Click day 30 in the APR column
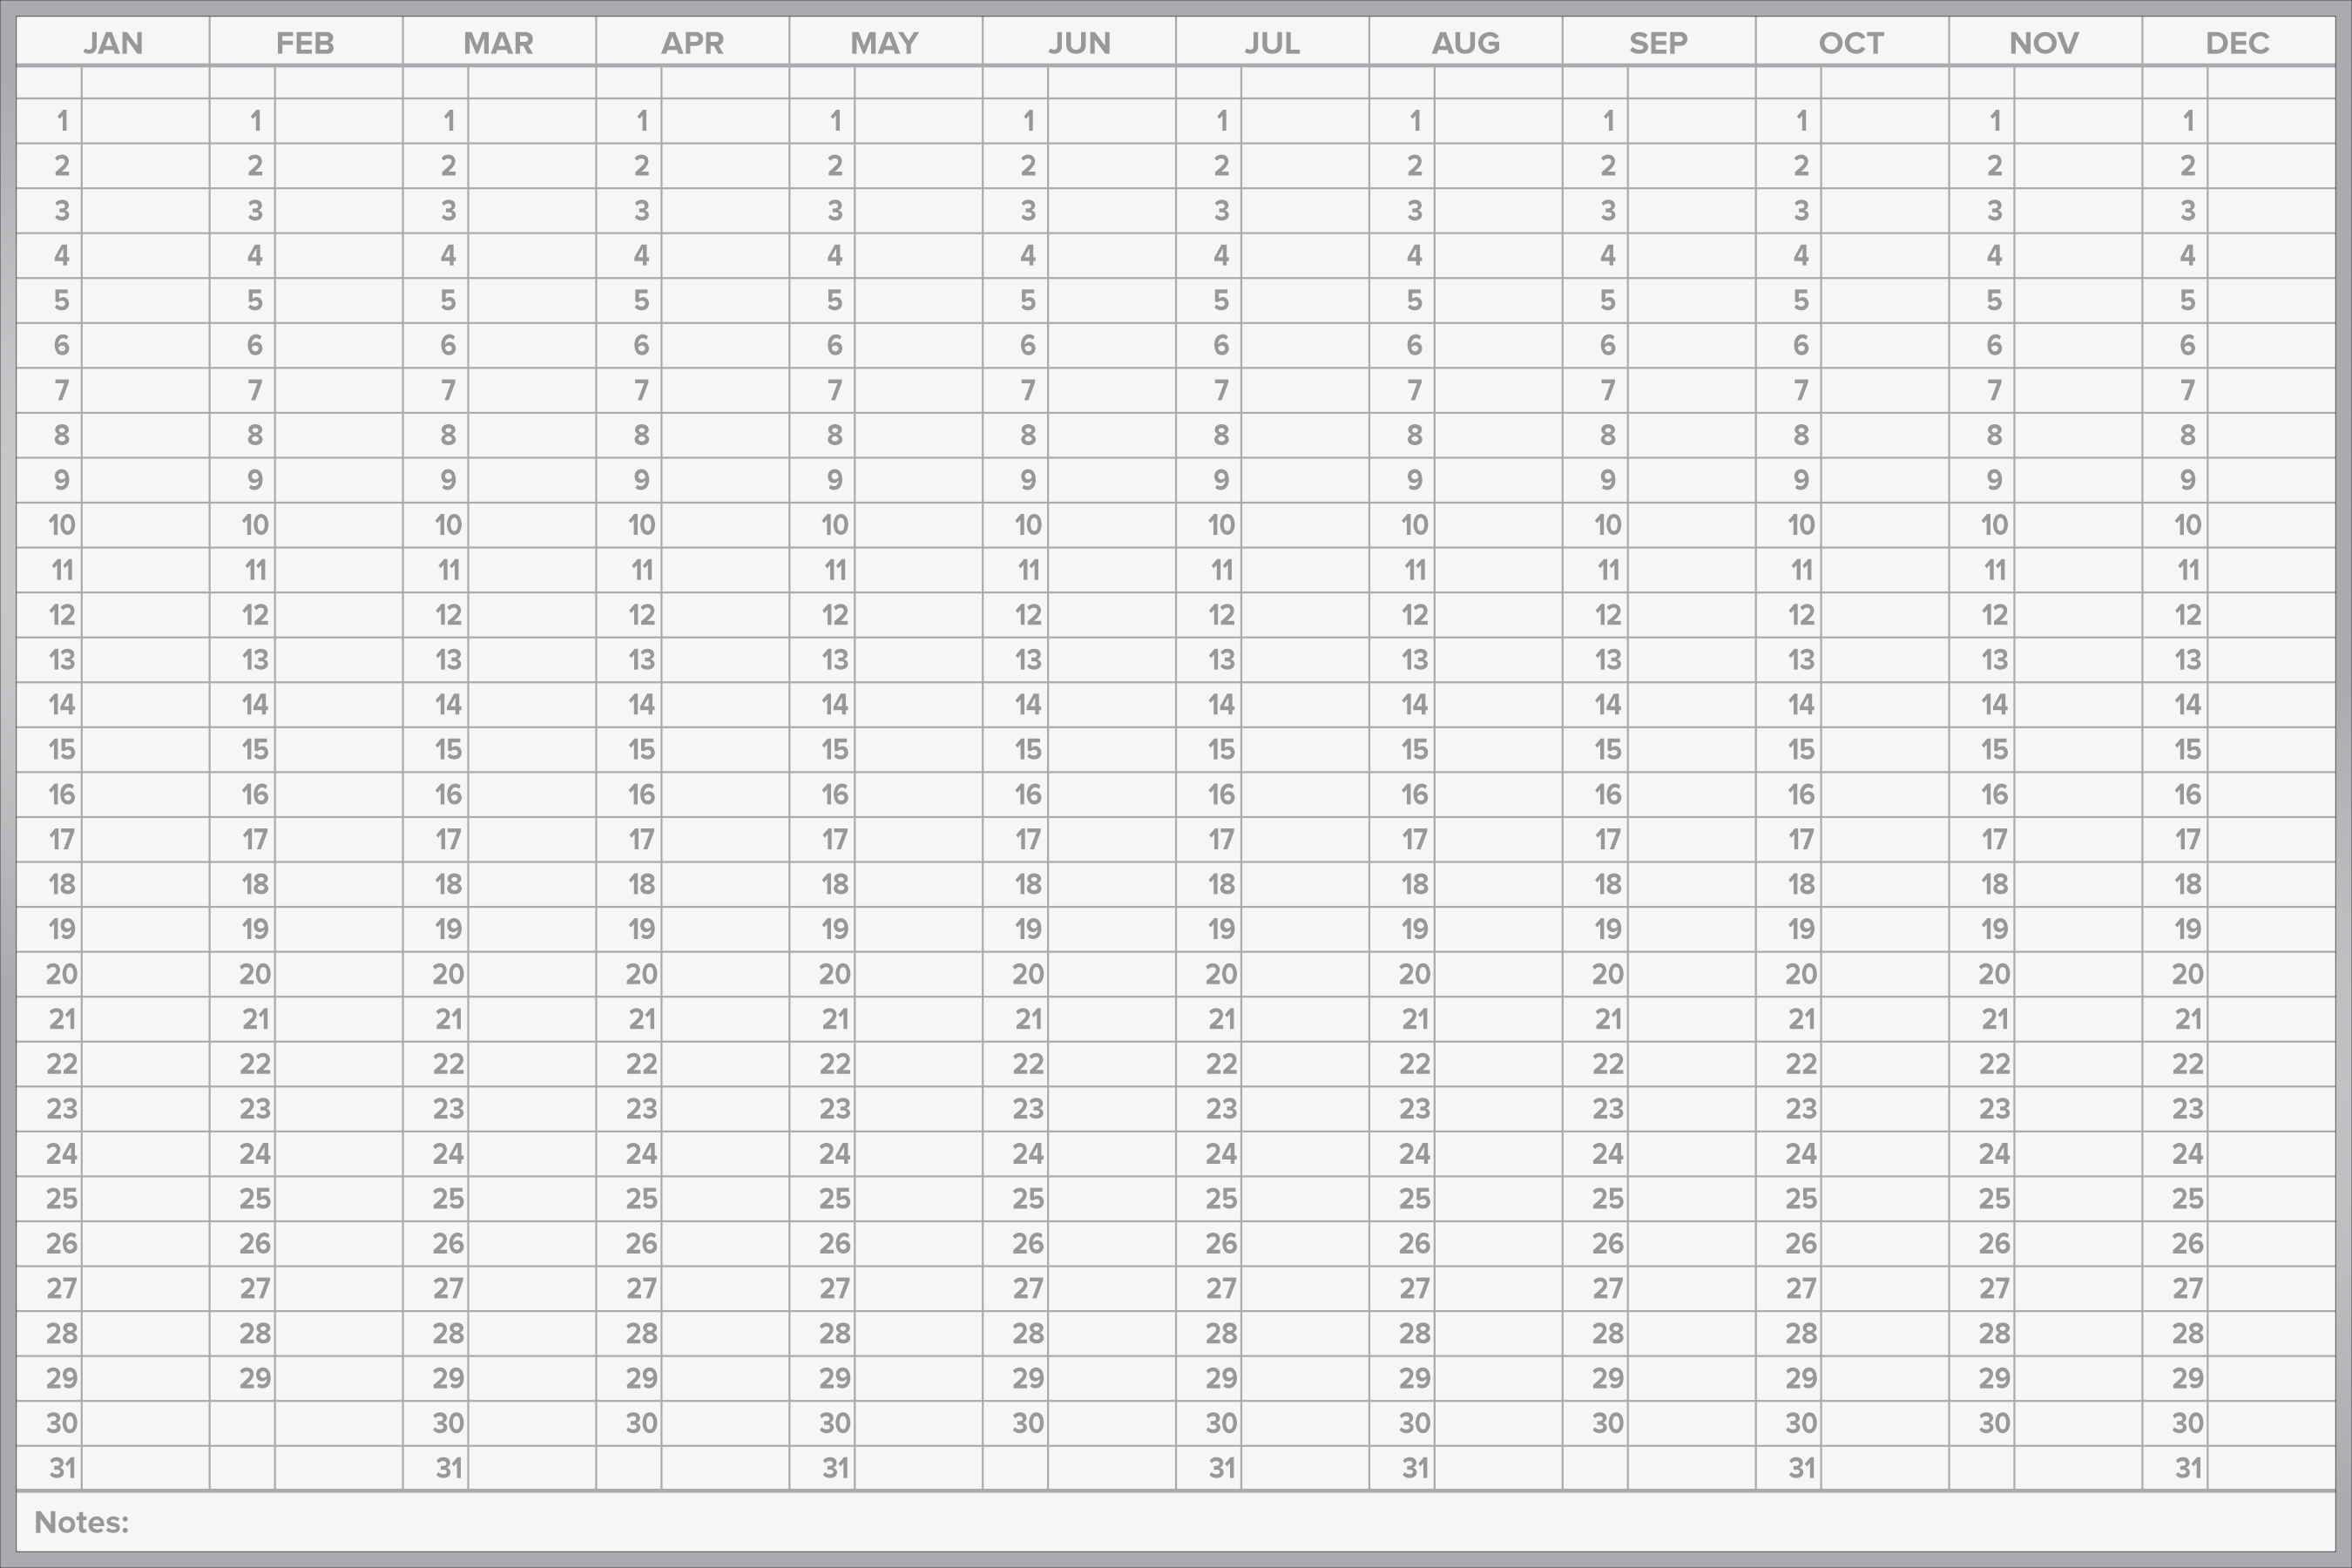This screenshot has width=2352, height=1568. [640, 1423]
